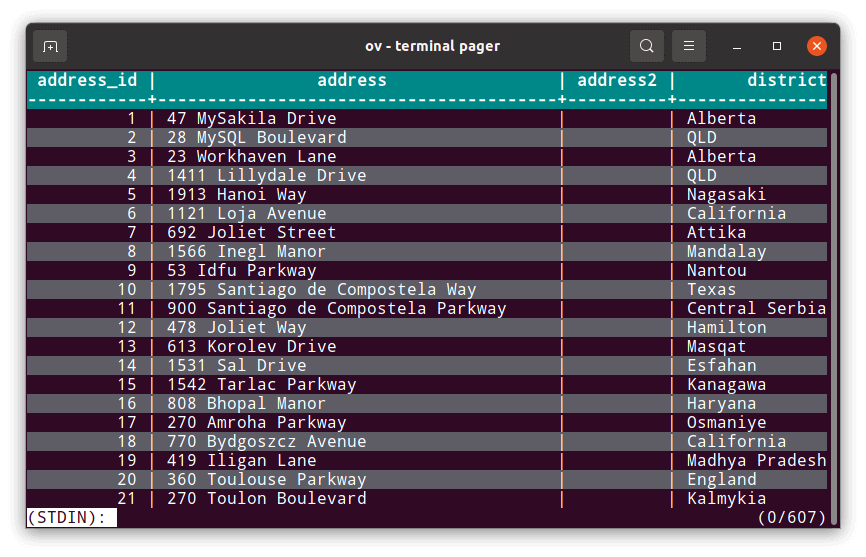Select the address2 column header

coord(617,81)
